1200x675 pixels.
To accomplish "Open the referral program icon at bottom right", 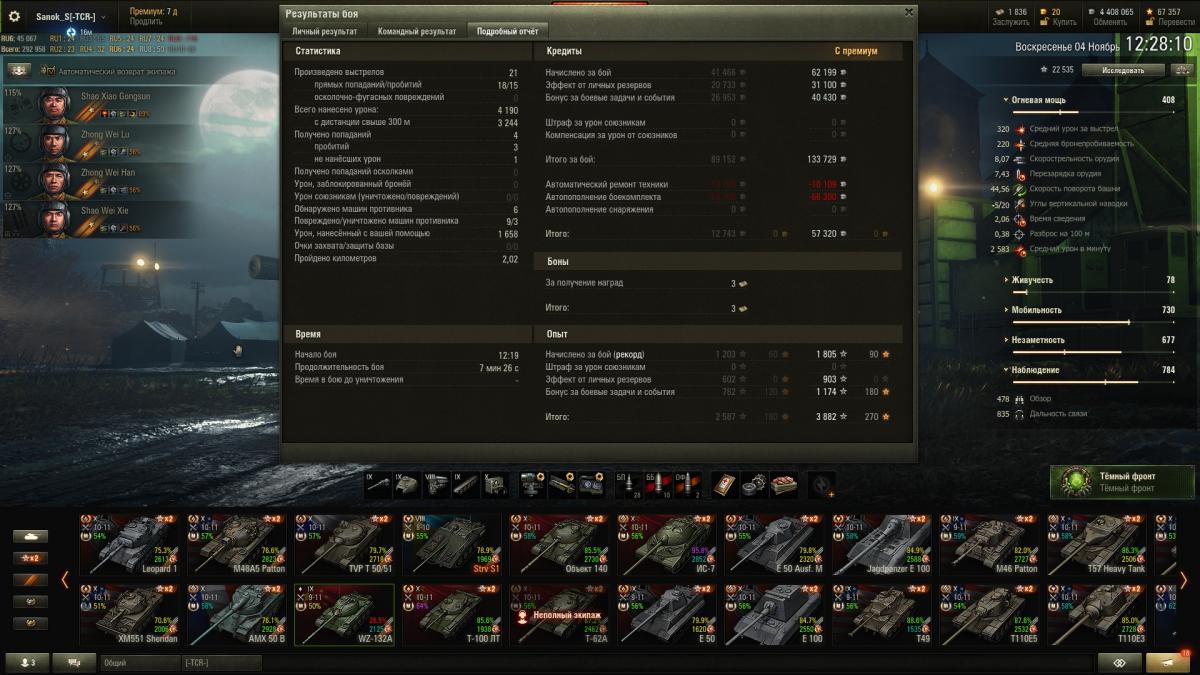I will point(1119,662).
